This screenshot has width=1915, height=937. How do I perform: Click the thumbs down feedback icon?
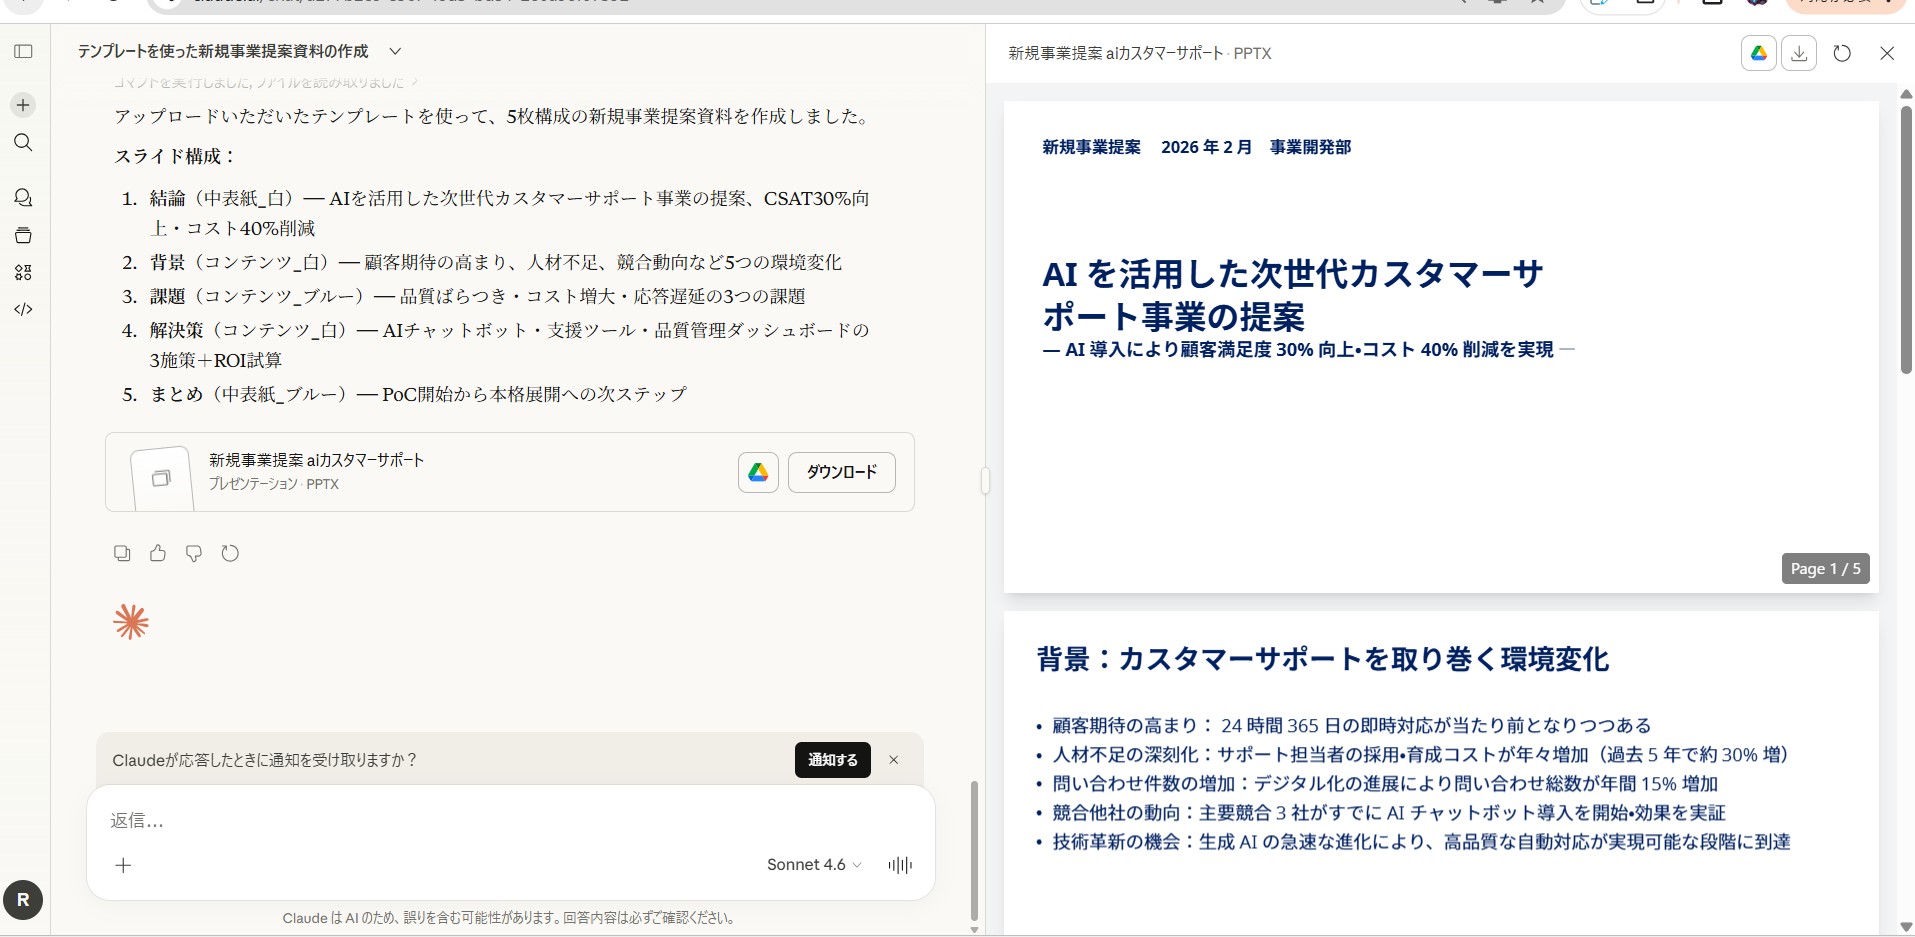tap(194, 553)
